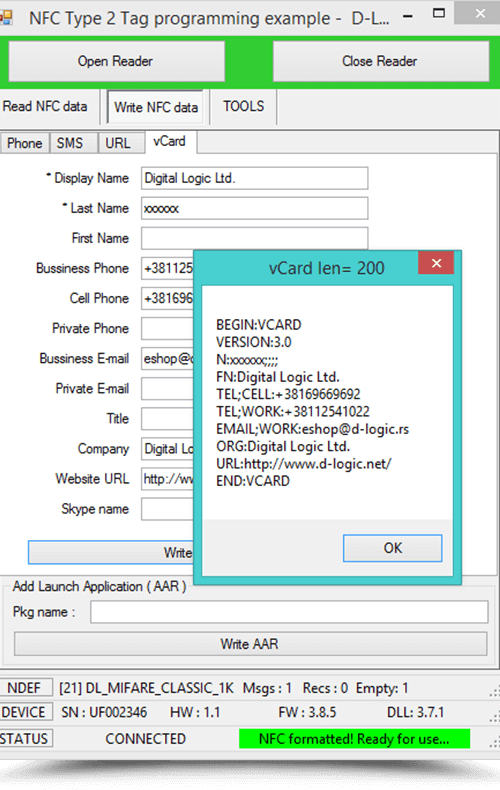Screen dimensions: 500x790
Task: Click the NDEF status label
Action: pyautogui.click(x=25, y=688)
